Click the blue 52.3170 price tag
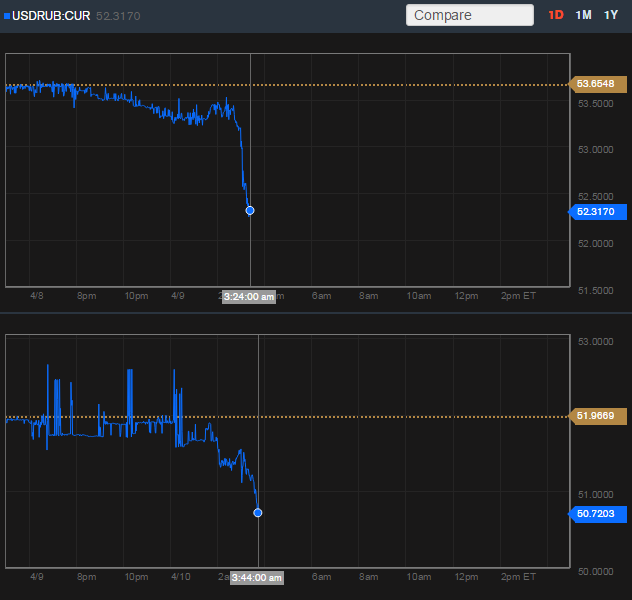The image size is (632, 600). click(x=597, y=212)
